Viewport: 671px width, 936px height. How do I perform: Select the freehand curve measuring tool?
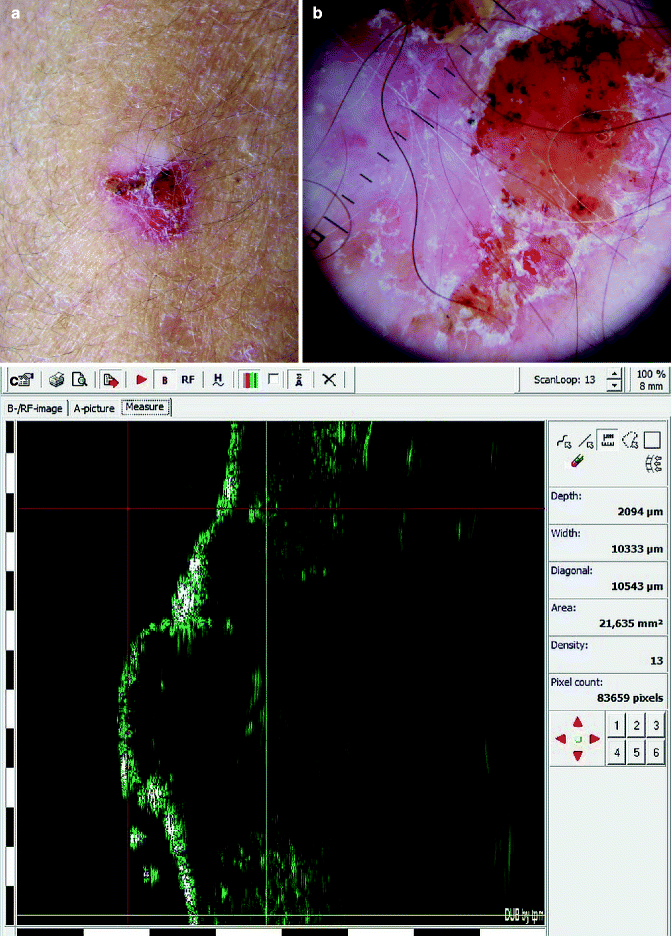tap(561, 439)
